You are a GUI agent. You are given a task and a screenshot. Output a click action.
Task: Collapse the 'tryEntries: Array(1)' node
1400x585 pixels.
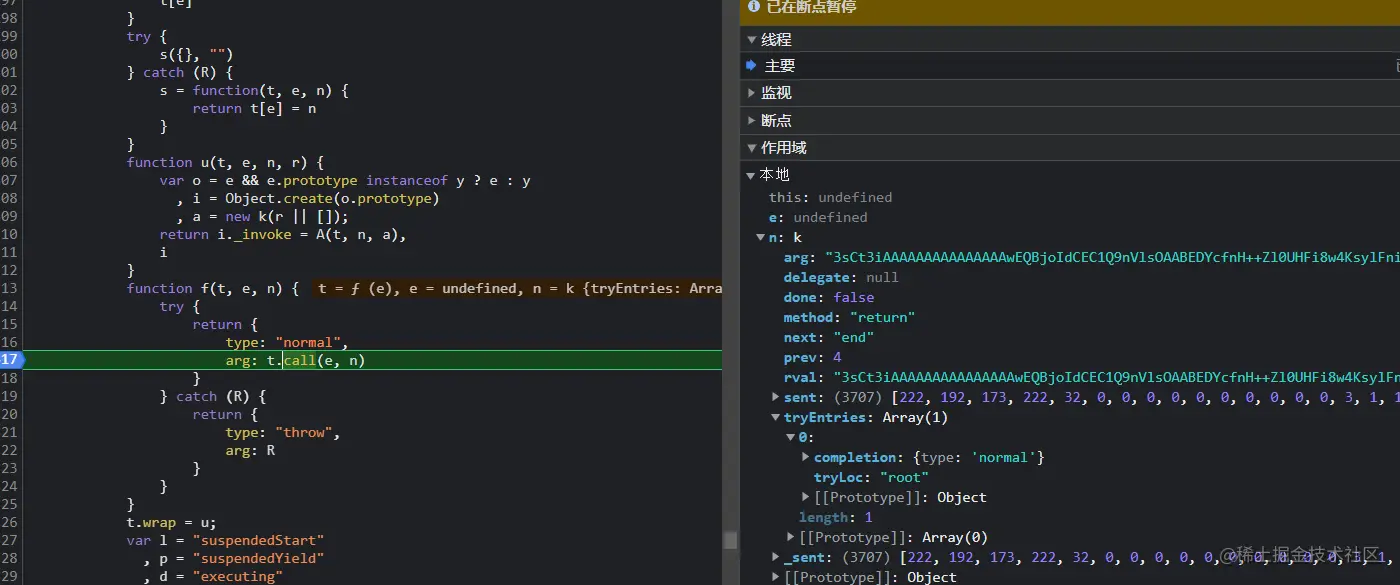click(776, 417)
